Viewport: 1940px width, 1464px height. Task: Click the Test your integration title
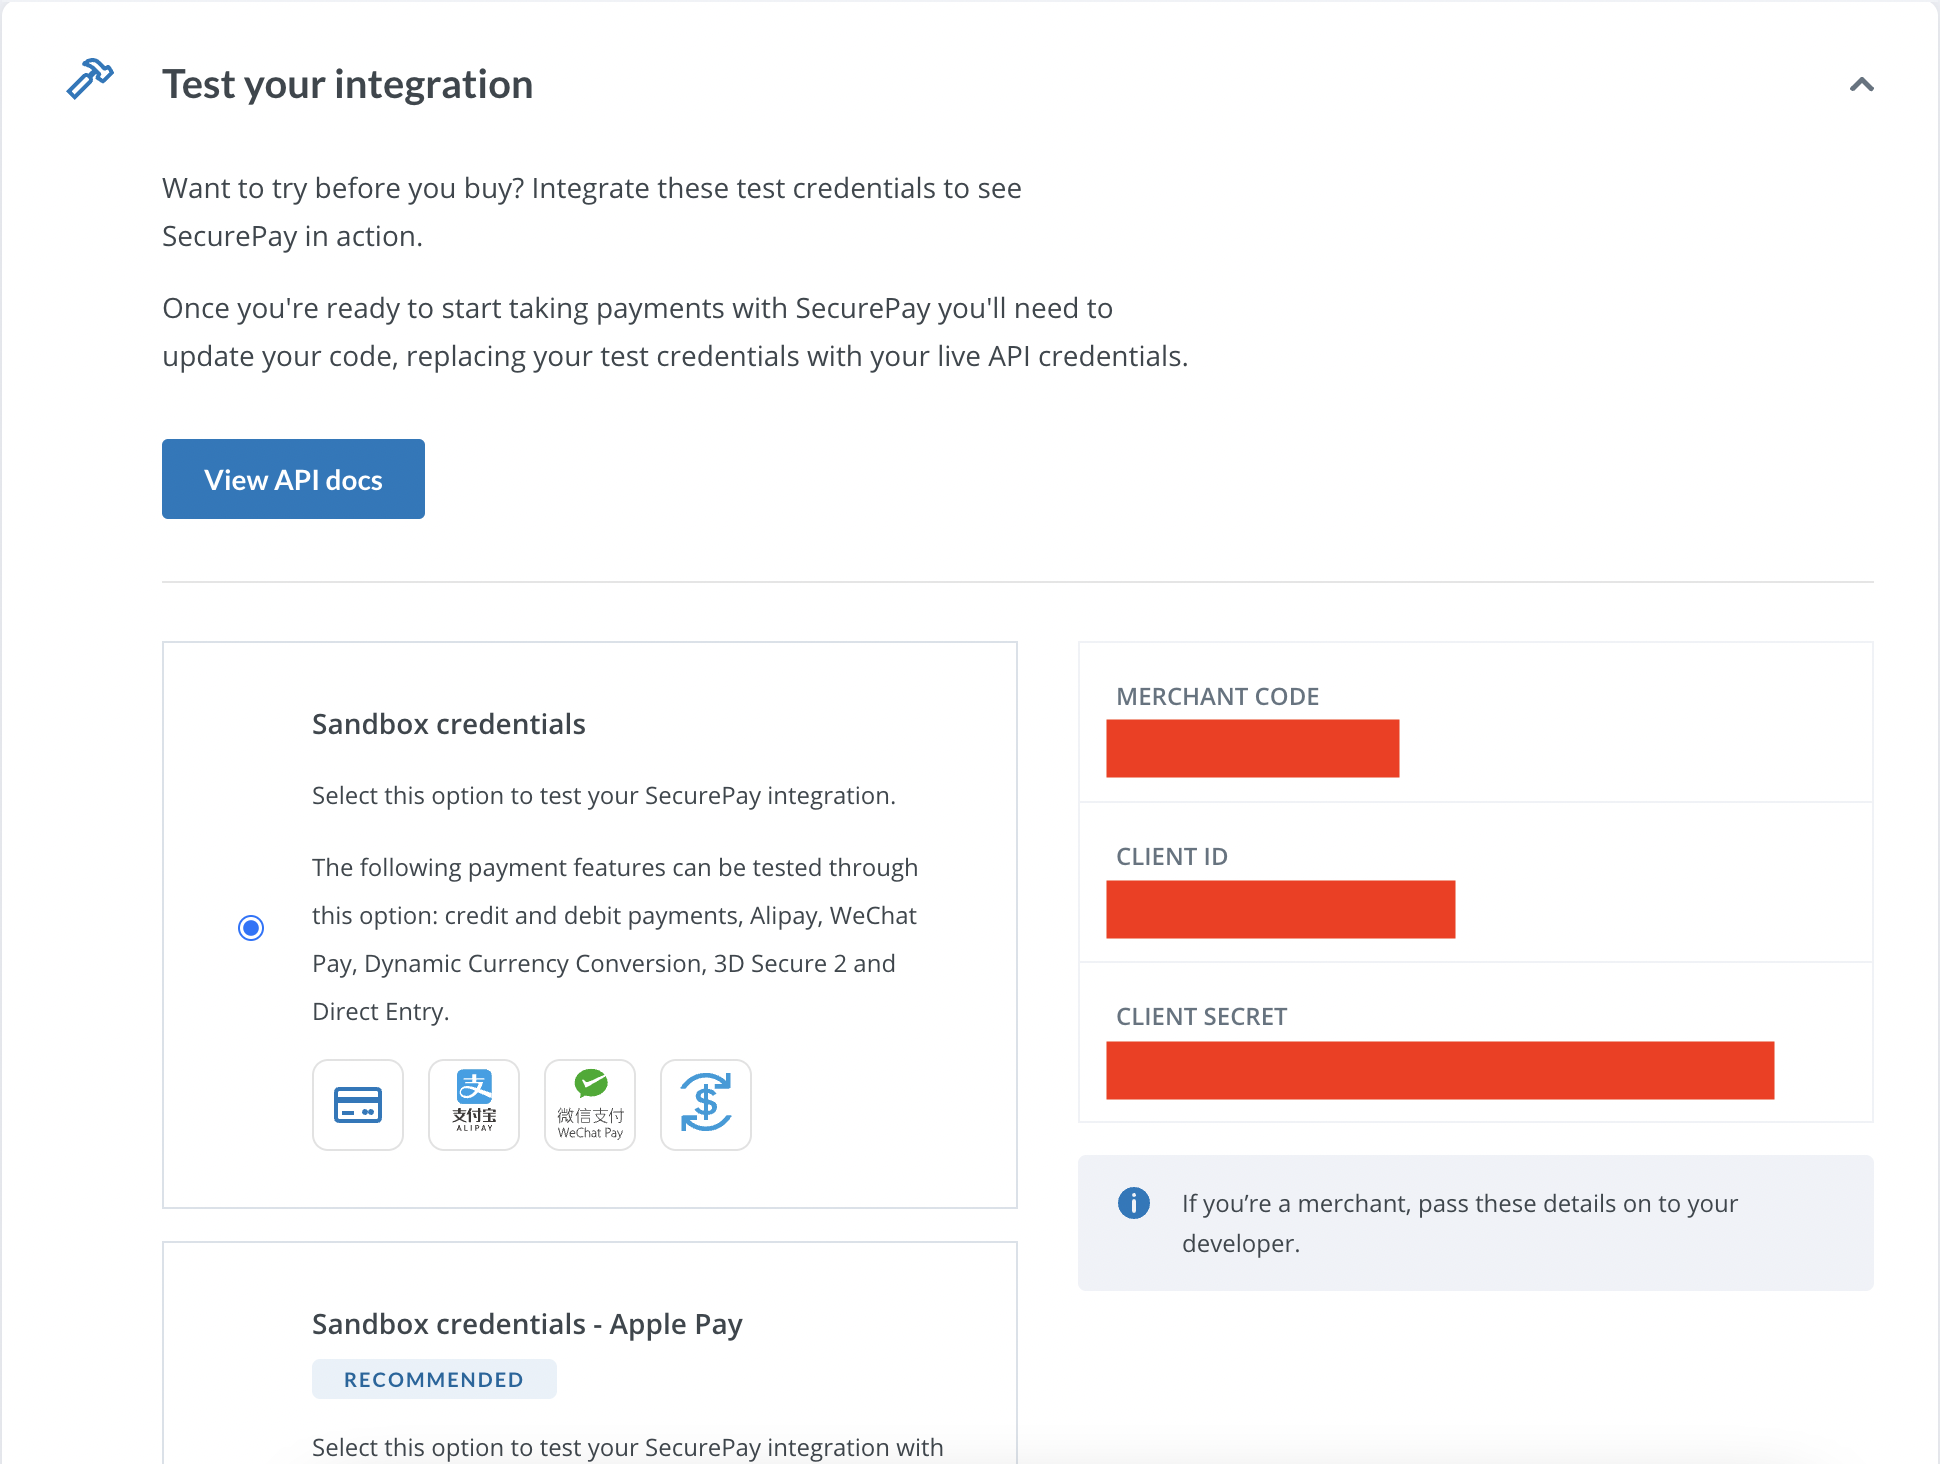[x=348, y=84]
